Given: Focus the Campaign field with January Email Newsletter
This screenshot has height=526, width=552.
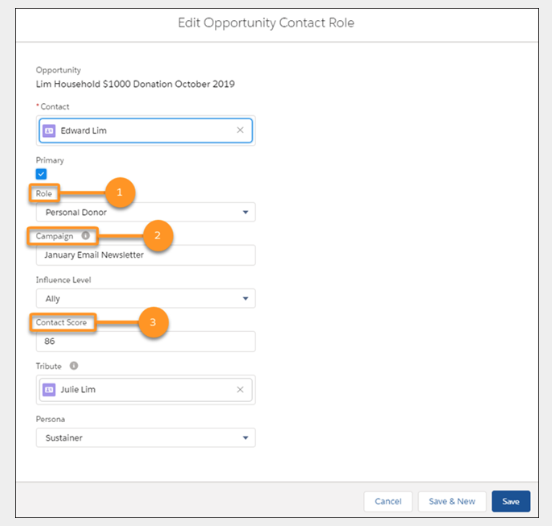Looking at the screenshot, I should click(146, 255).
